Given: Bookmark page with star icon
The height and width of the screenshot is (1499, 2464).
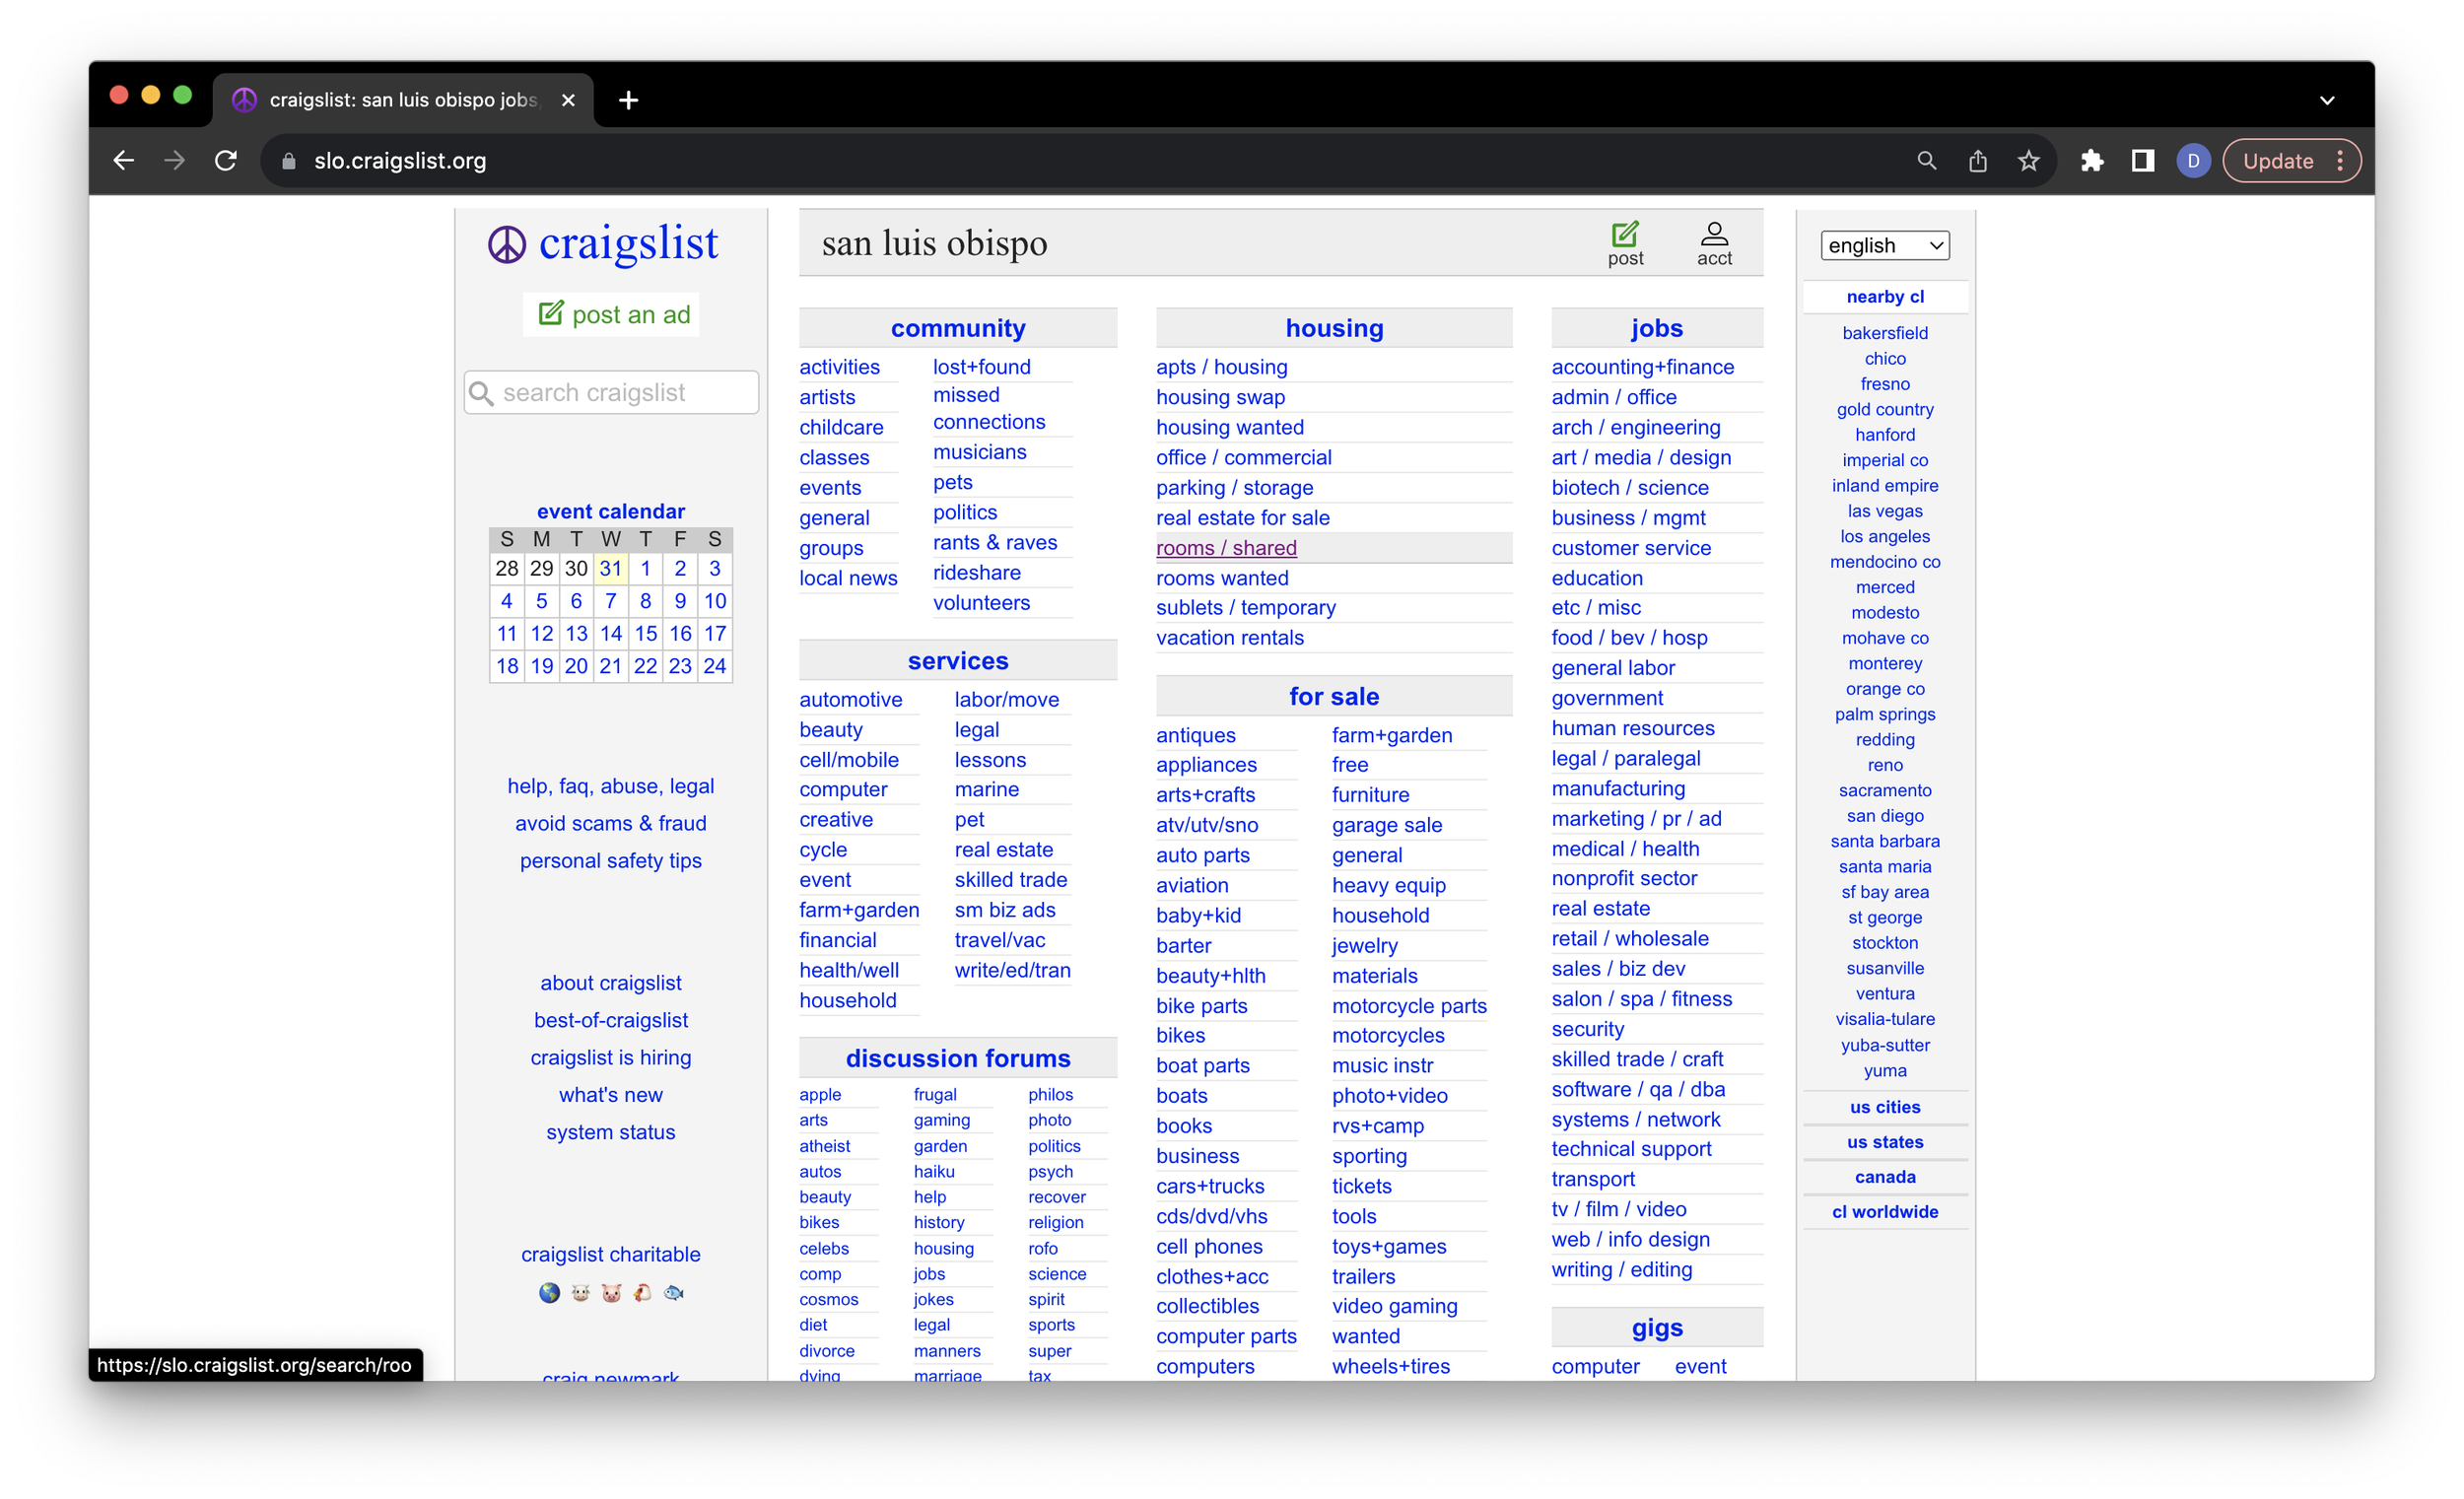Looking at the screenshot, I should point(2027,161).
